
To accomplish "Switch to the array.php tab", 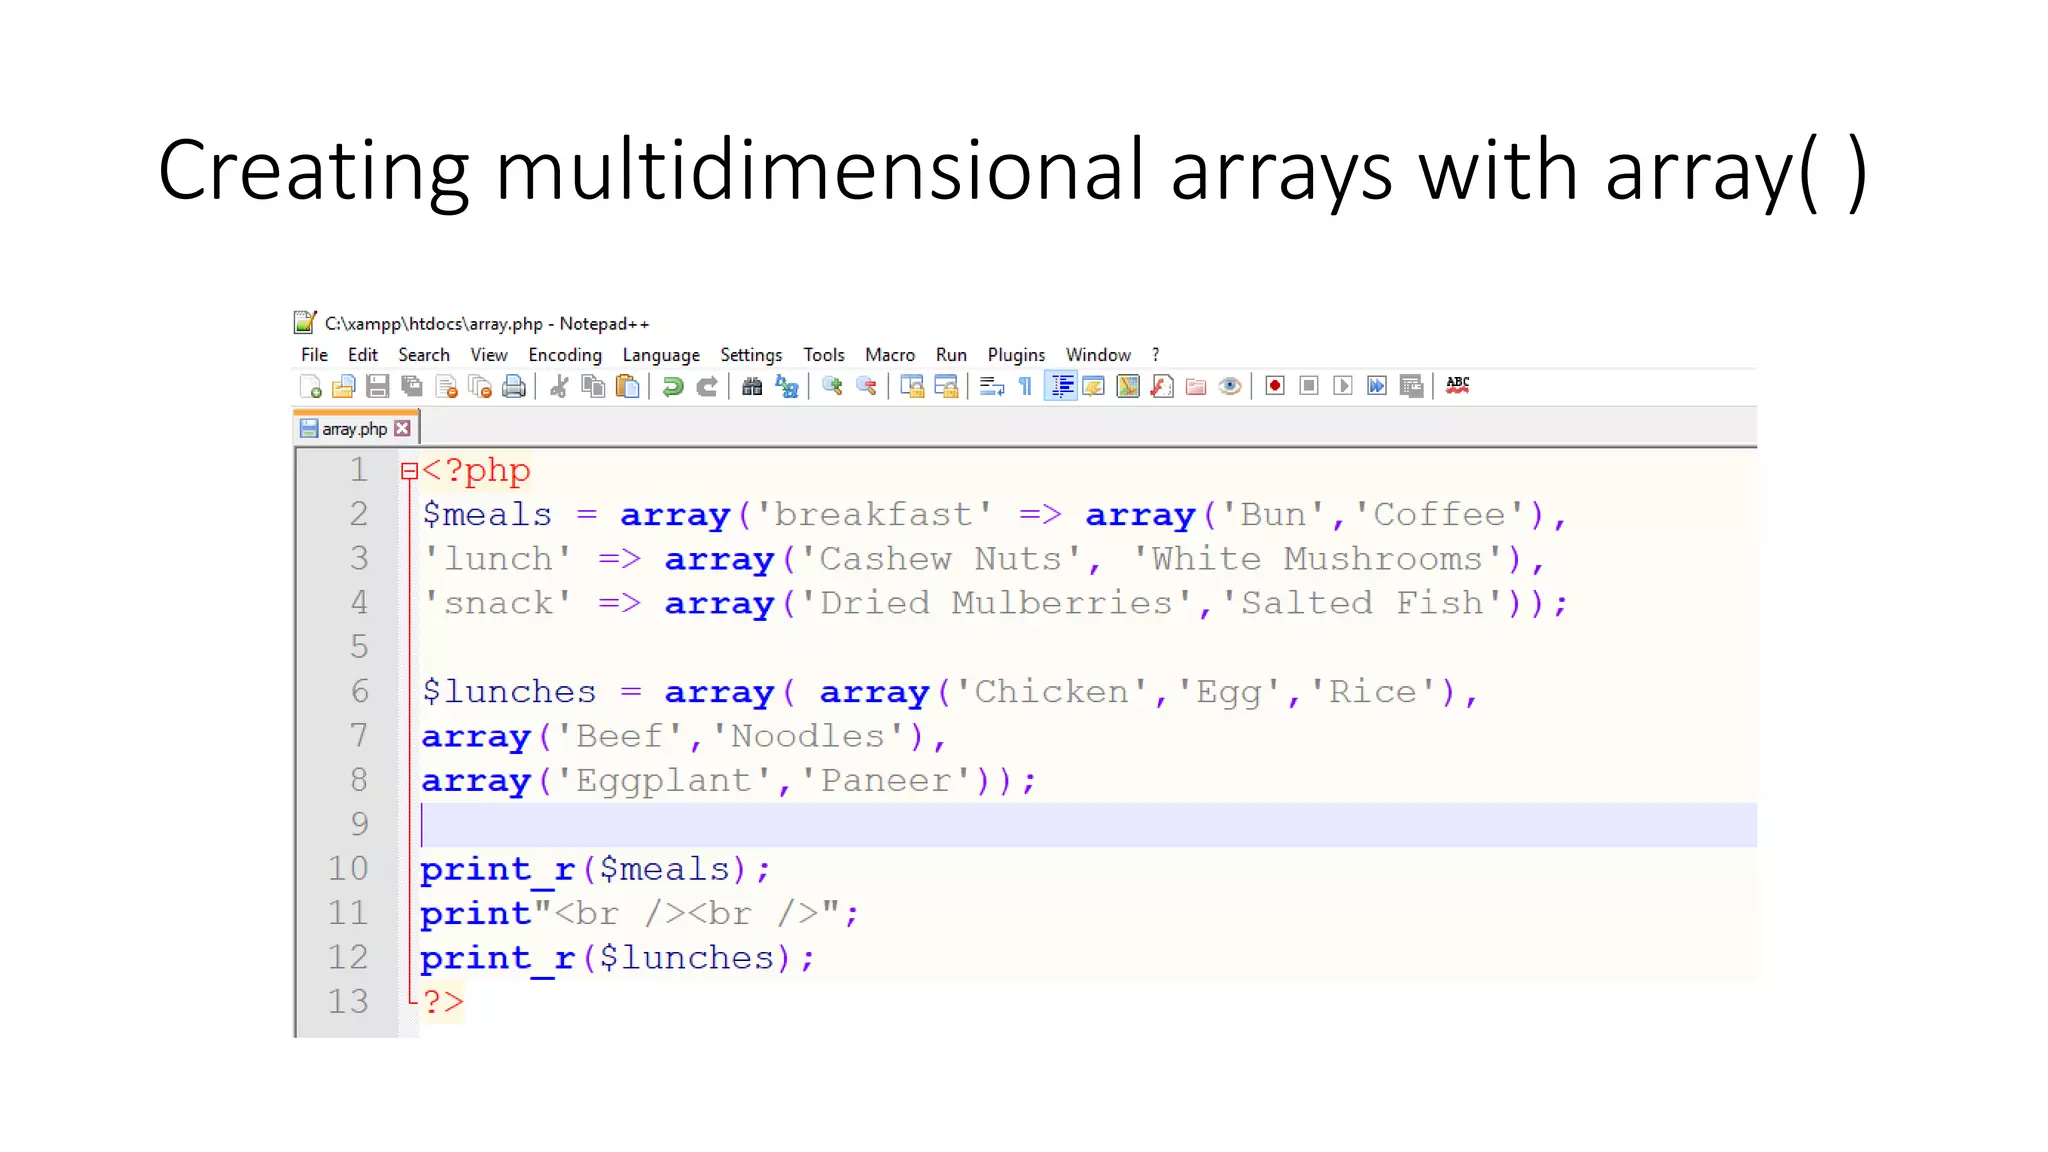I will (353, 429).
